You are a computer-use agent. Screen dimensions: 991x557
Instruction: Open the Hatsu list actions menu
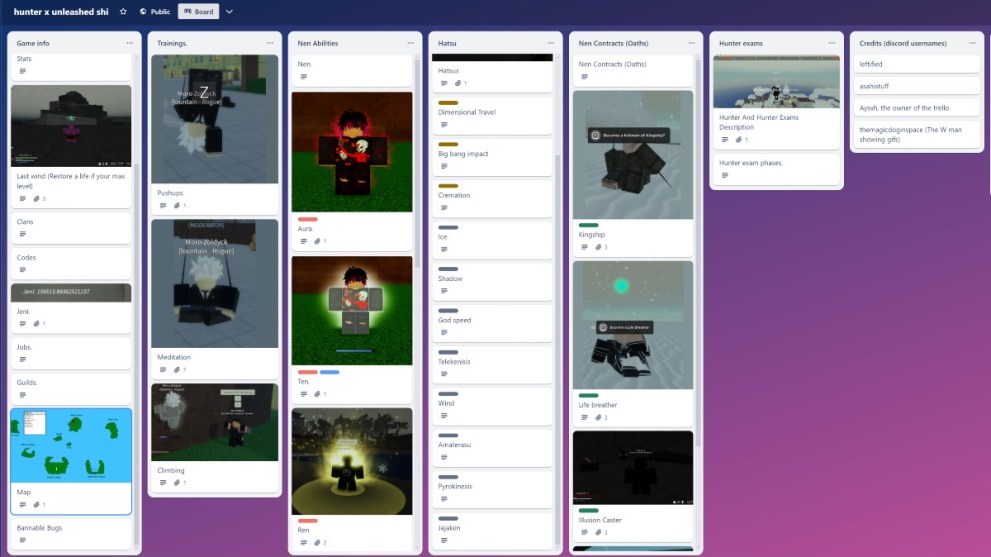click(x=550, y=43)
